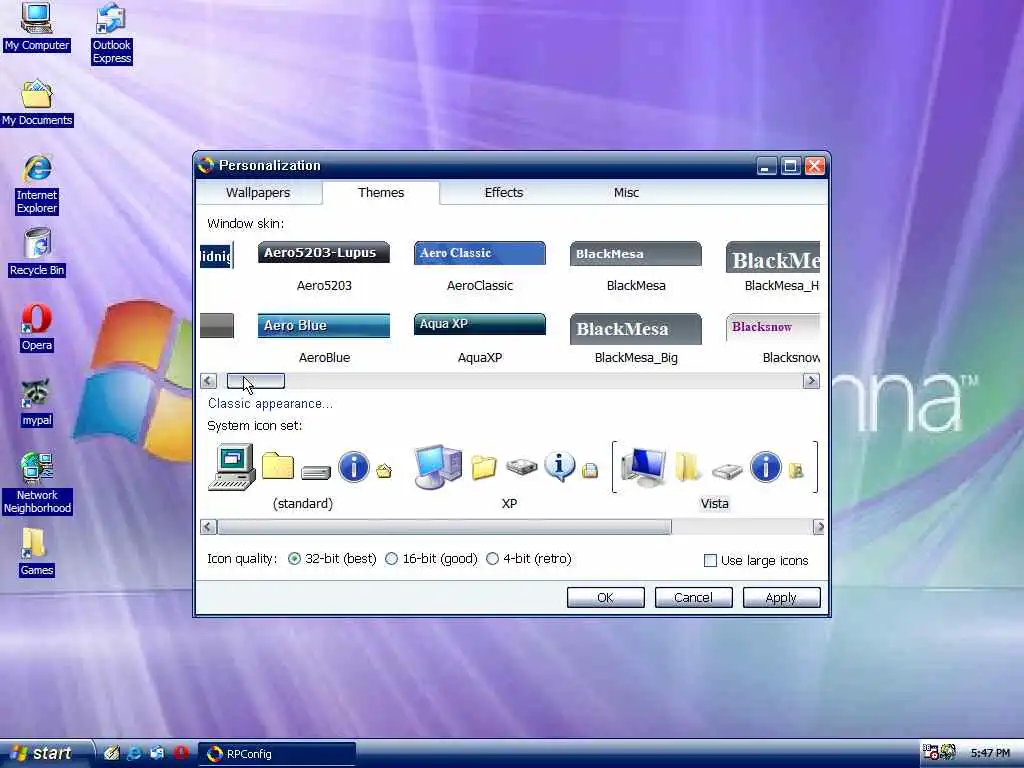Screen dimensions: 1024x768
Task: Launch Opera from quick launch
Action: coord(181,753)
